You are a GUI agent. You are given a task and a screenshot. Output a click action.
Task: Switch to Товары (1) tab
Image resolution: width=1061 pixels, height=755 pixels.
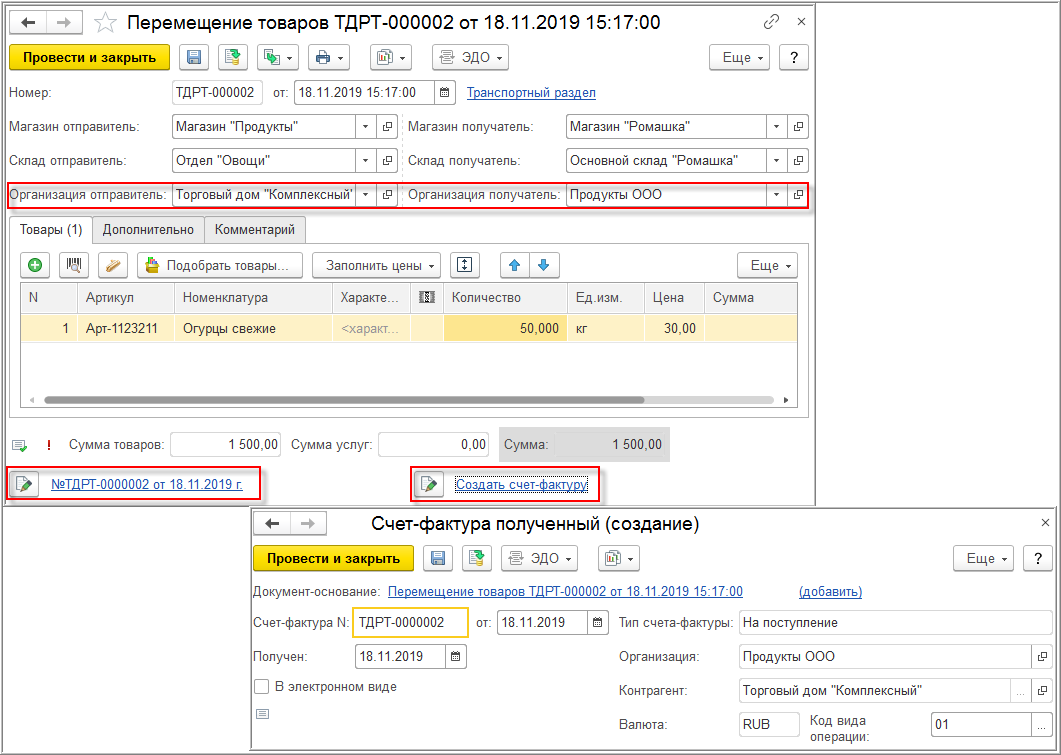tap(51, 229)
